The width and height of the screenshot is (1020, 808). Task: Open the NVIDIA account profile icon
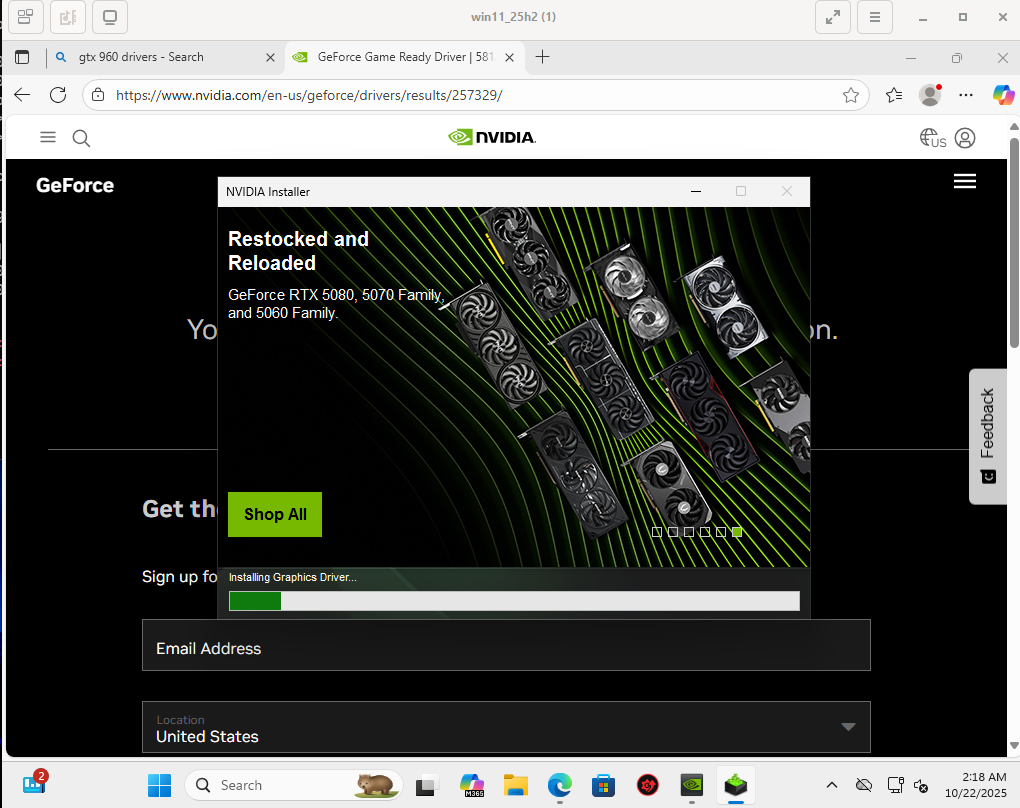point(965,138)
